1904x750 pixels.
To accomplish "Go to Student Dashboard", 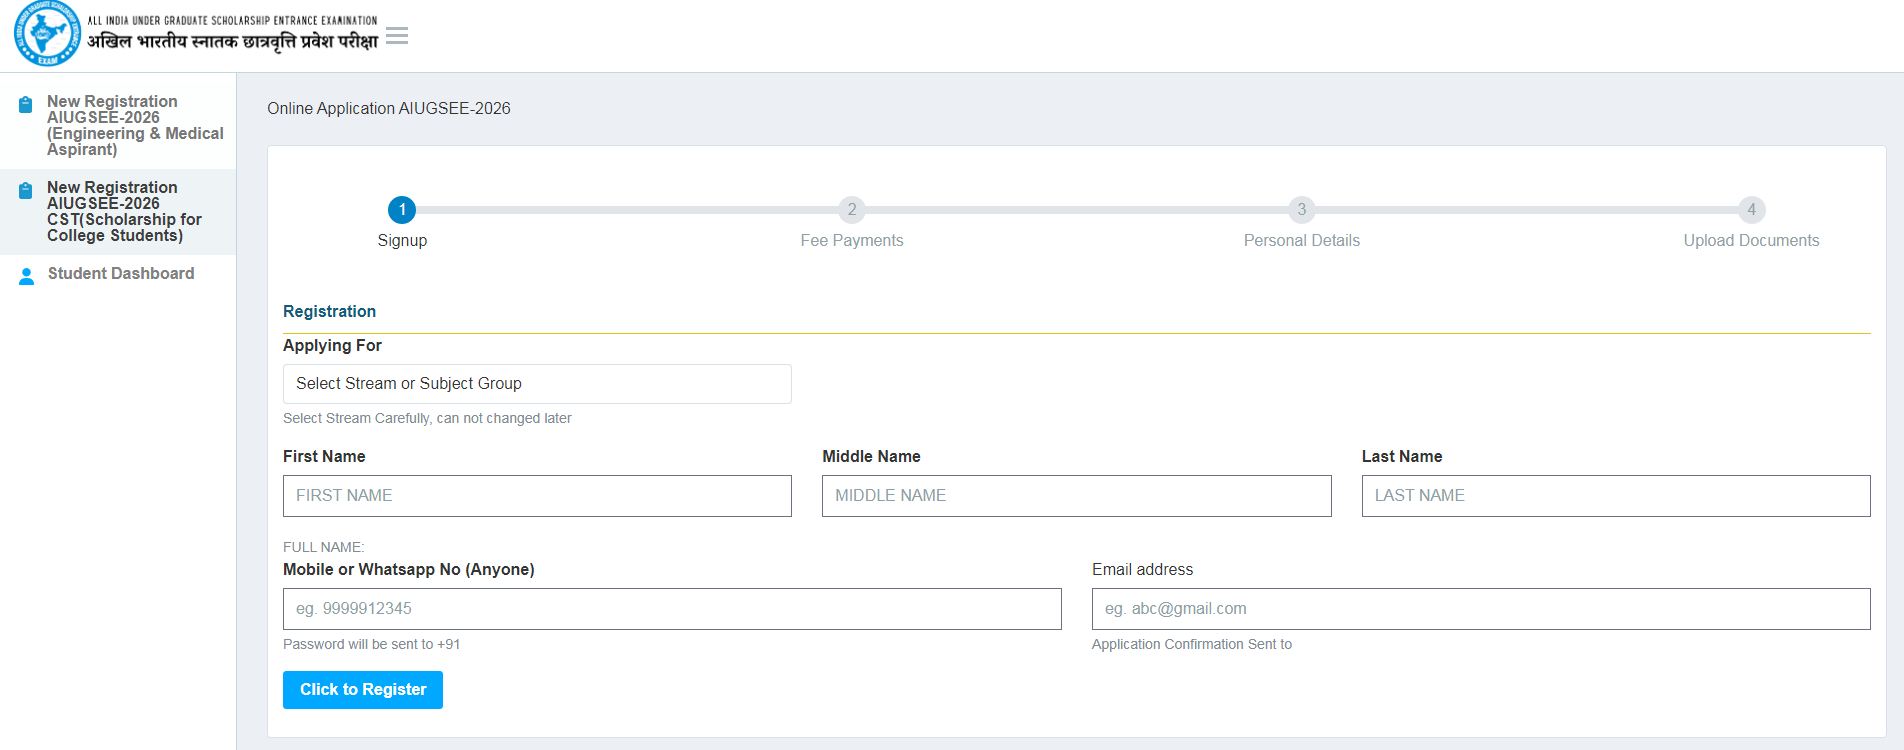I will pos(121,274).
